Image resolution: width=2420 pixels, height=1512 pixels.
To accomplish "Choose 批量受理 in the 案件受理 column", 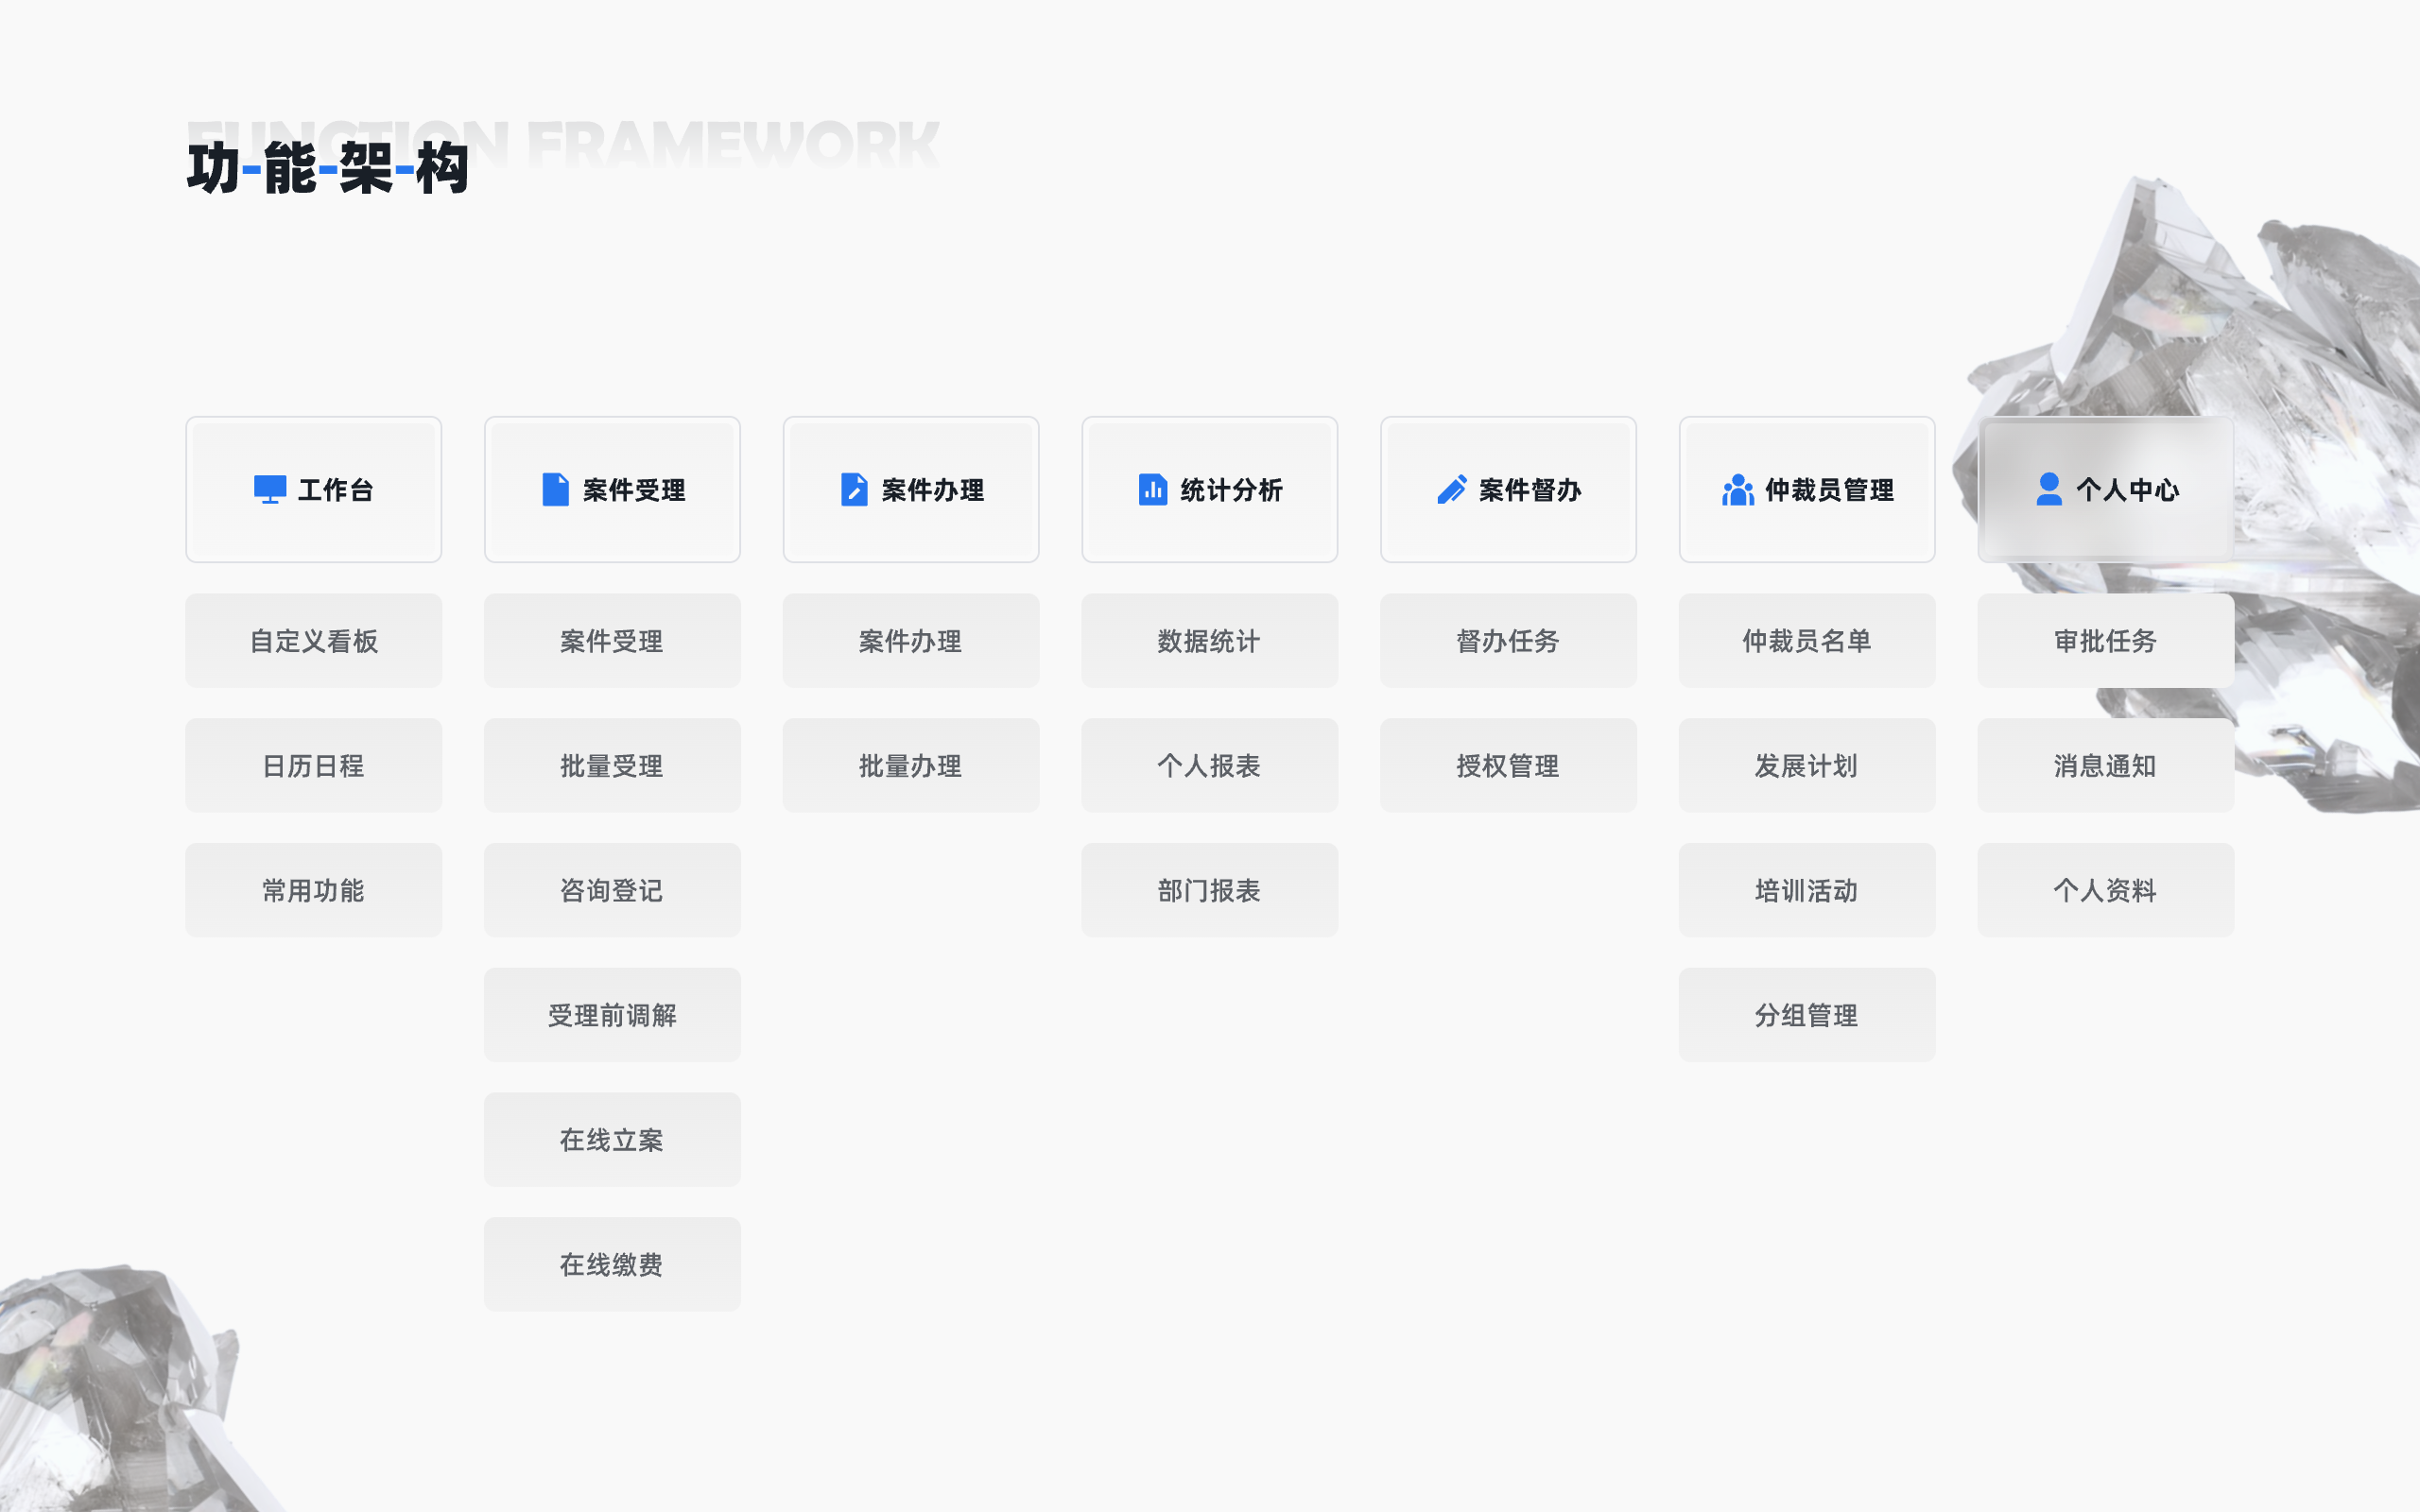I will pyautogui.click(x=612, y=766).
